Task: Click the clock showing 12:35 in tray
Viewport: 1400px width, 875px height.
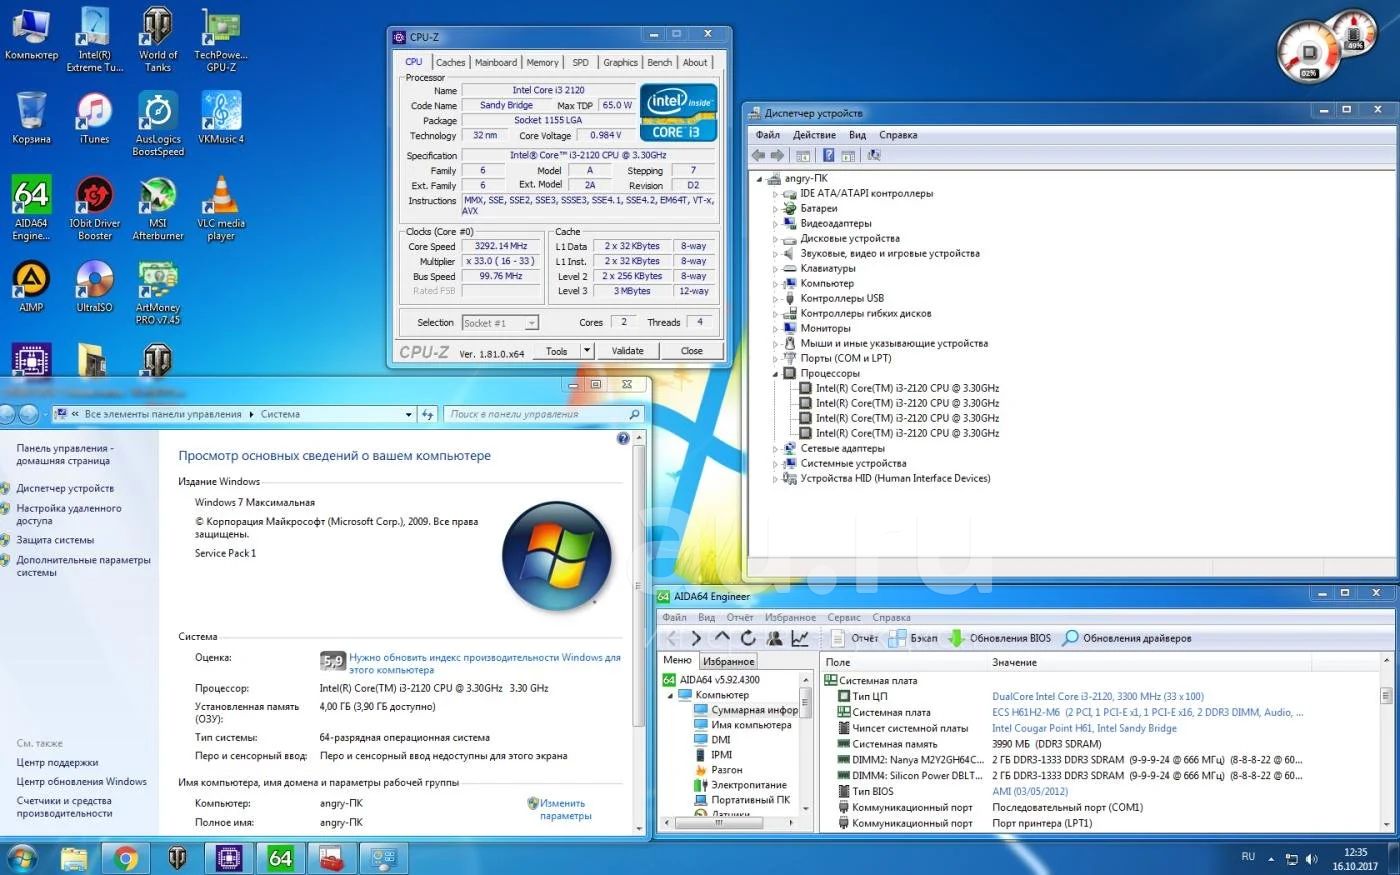Action: click(x=1355, y=852)
